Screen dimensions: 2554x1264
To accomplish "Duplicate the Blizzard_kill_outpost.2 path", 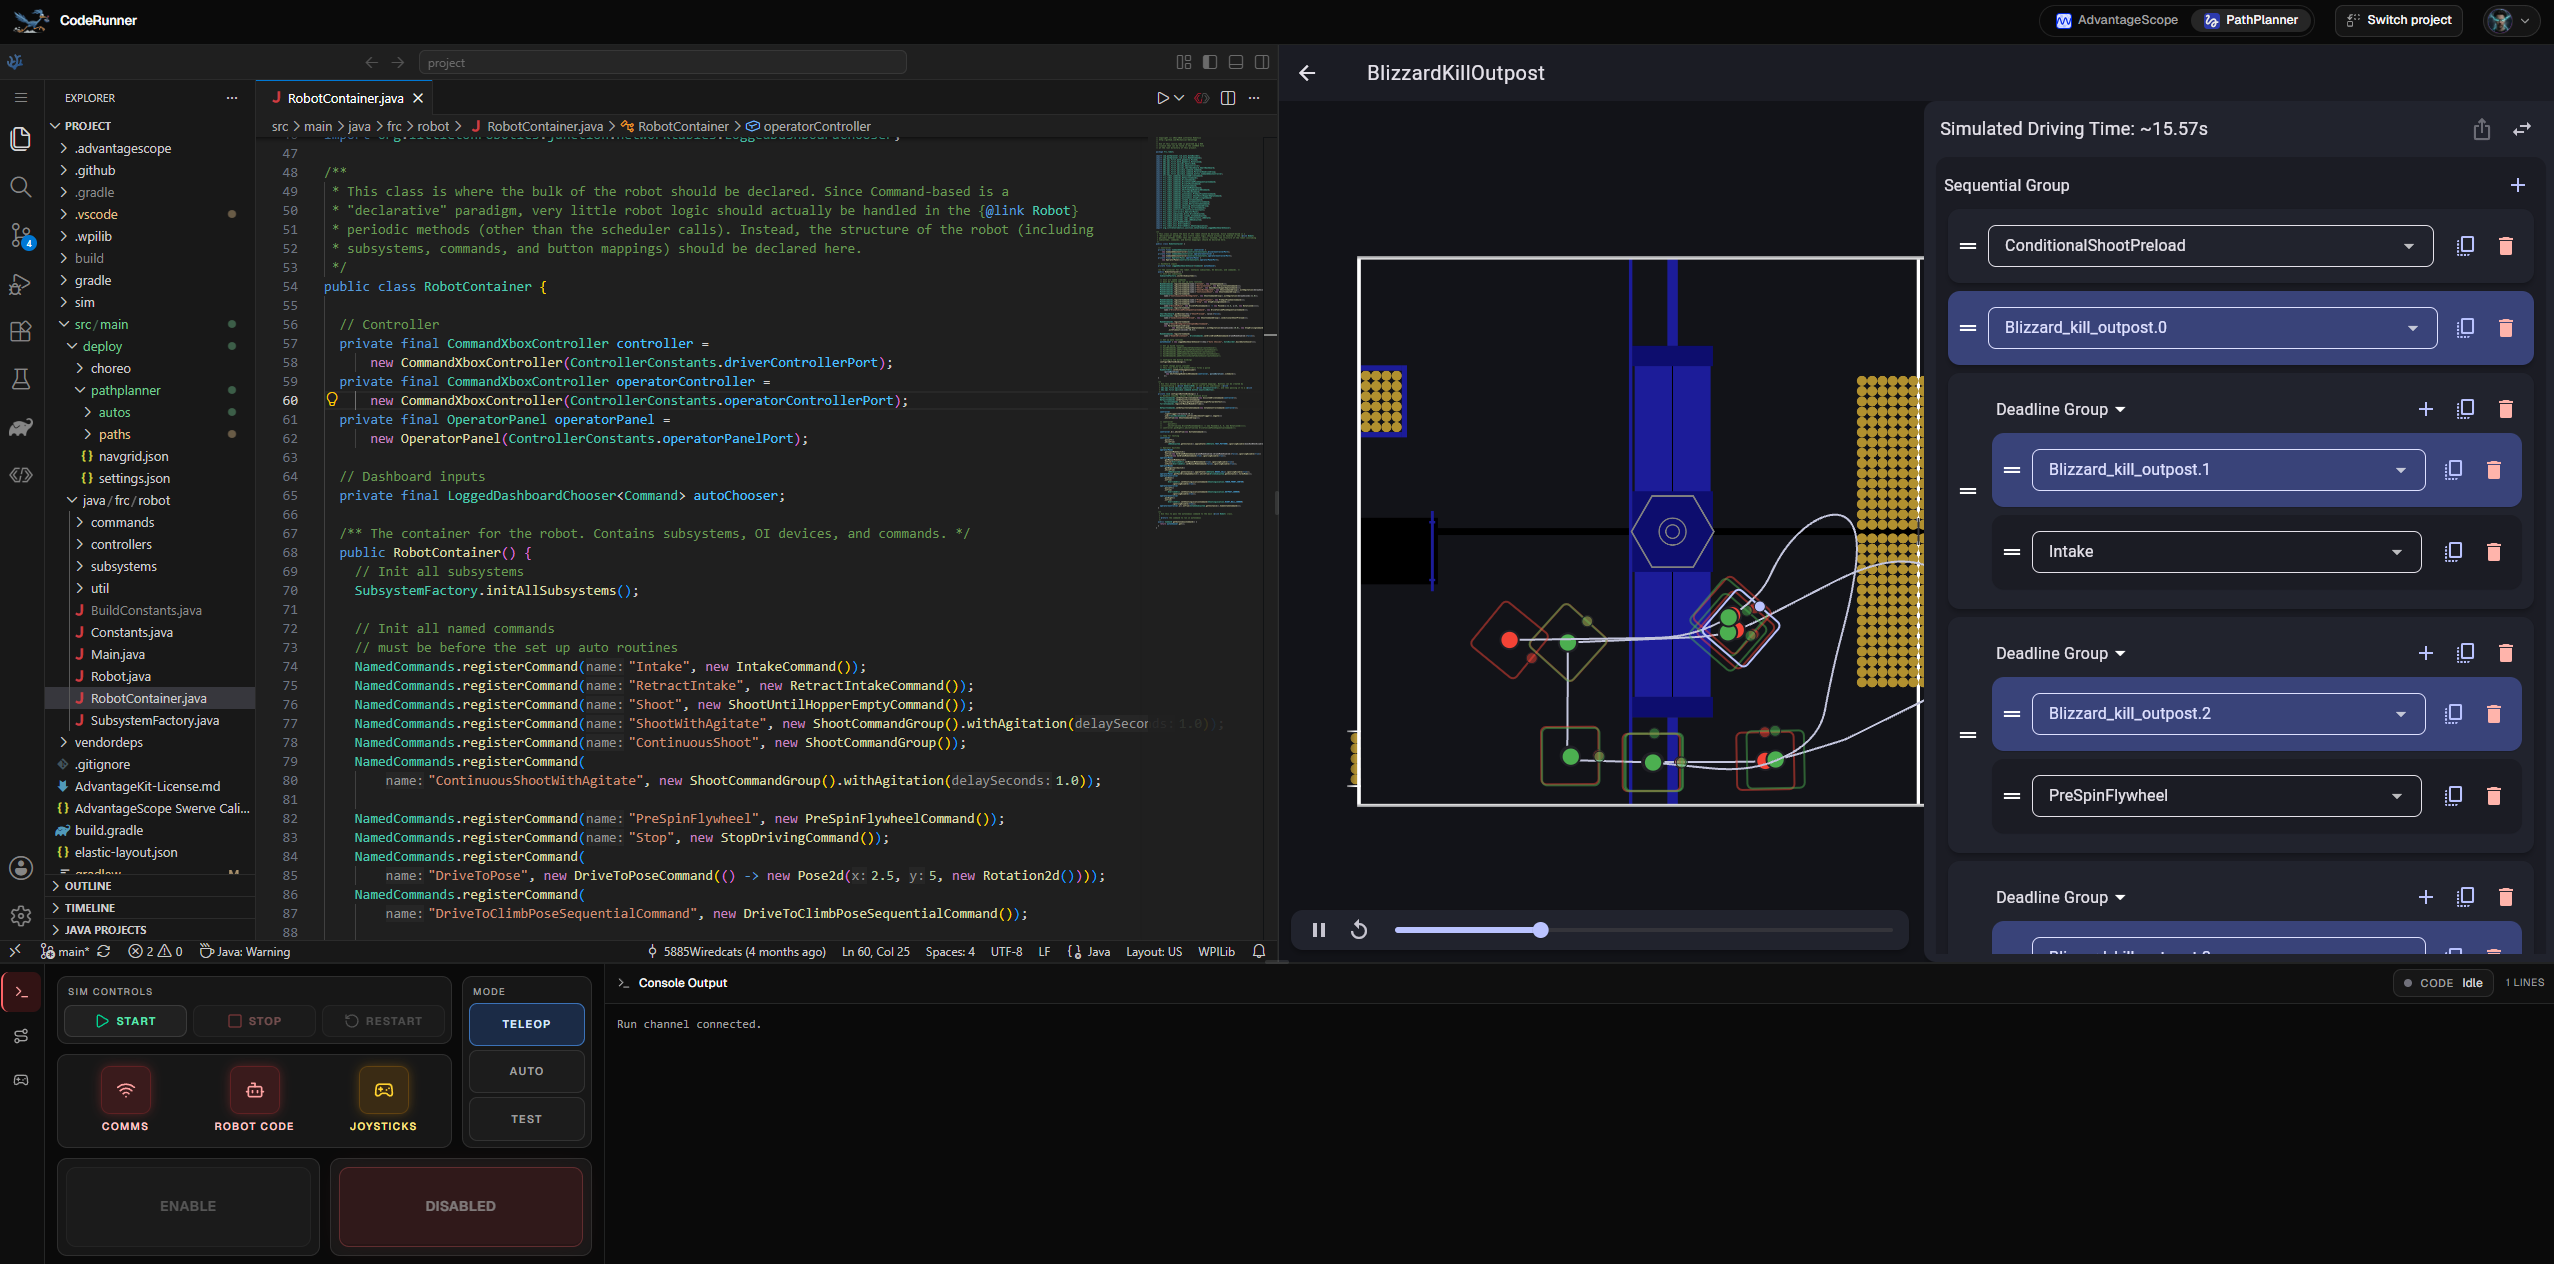I will tap(2454, 714).
